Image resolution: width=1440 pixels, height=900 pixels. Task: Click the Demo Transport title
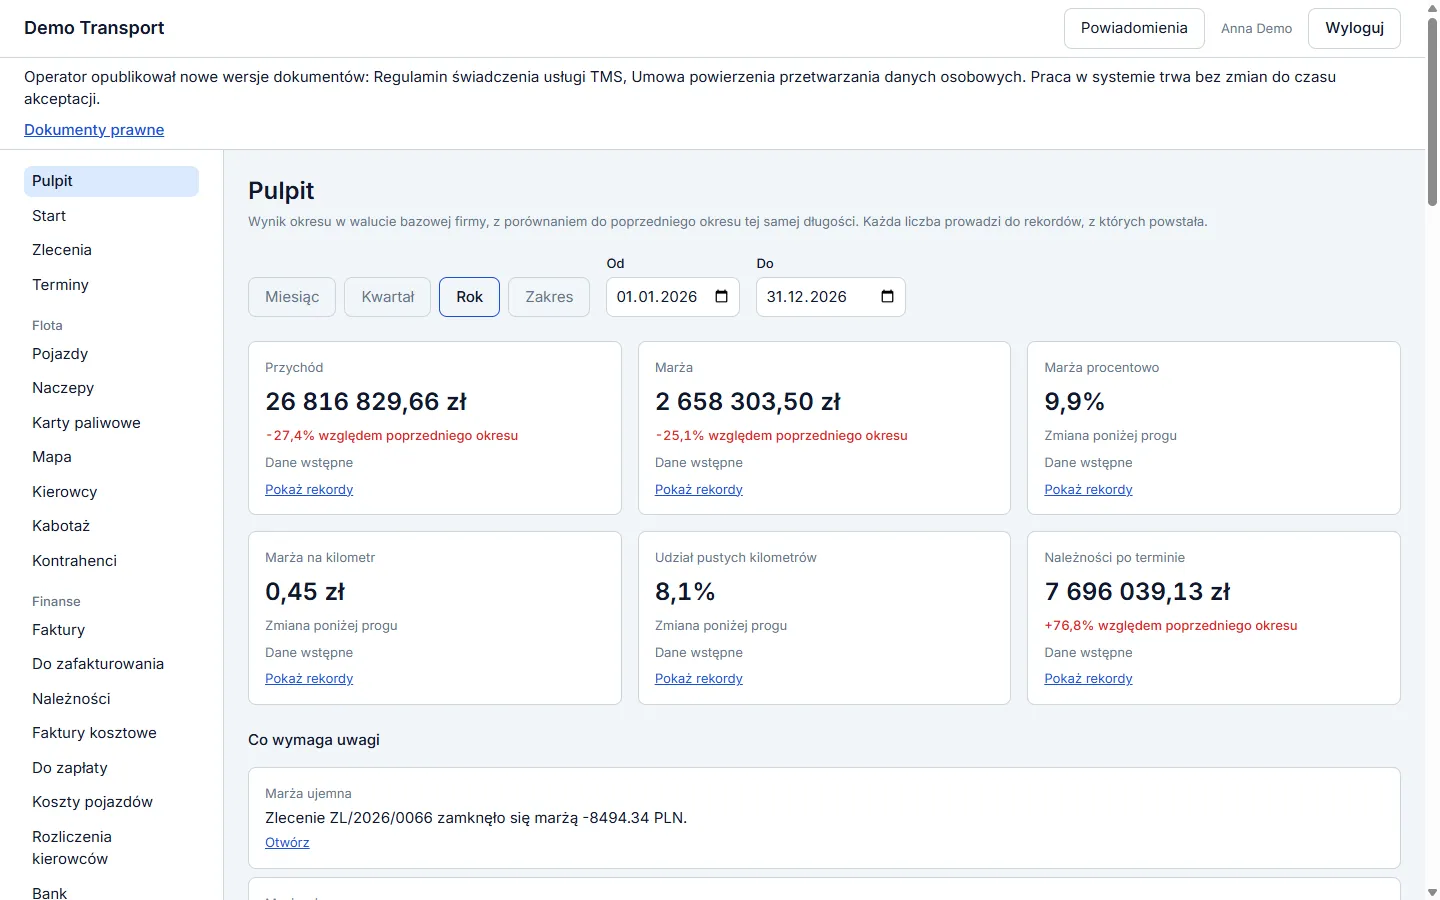pyautogui.click(x=94, y=28)
